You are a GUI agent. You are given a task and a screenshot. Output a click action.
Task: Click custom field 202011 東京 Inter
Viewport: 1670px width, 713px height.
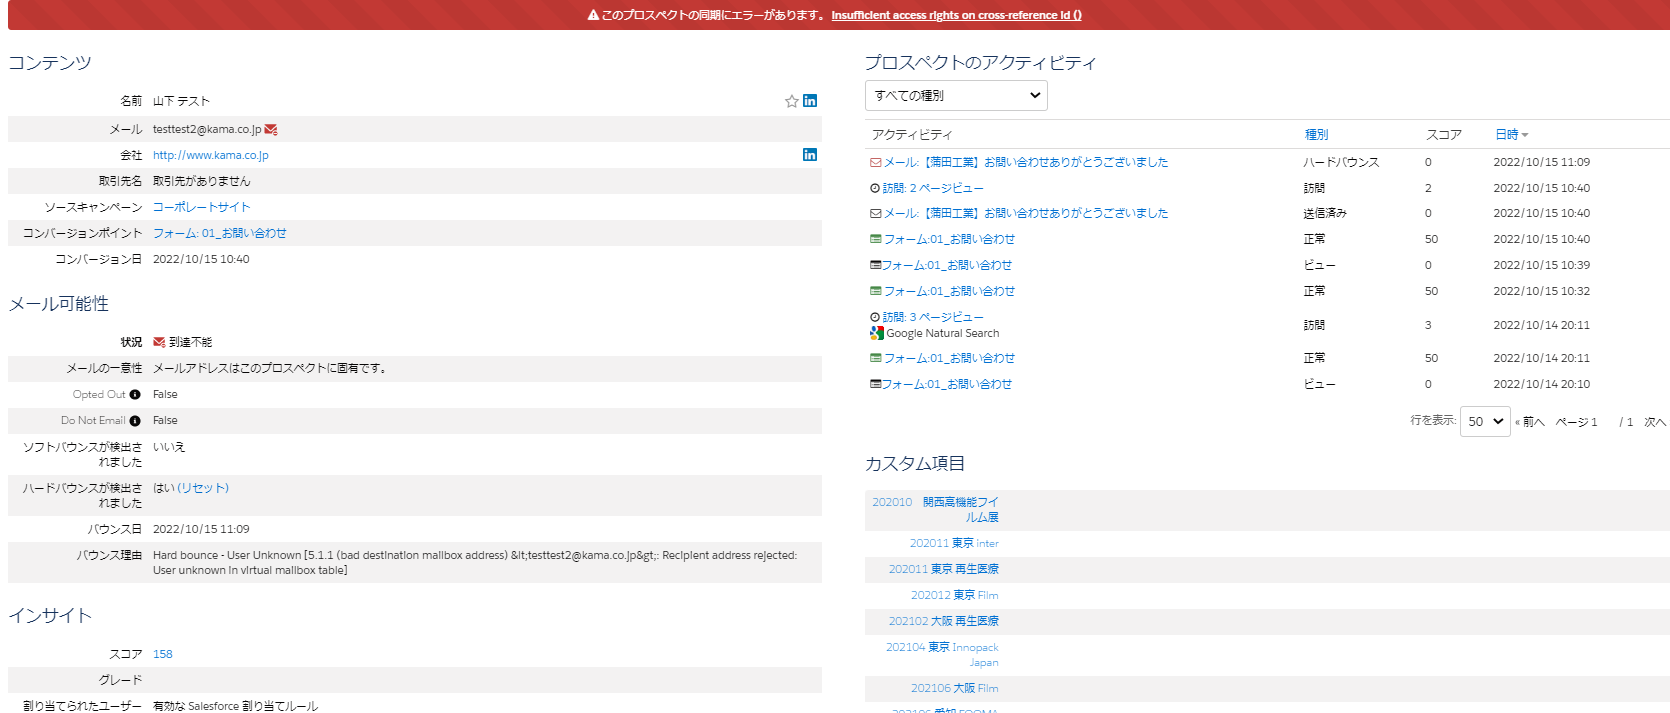point(954,543)
